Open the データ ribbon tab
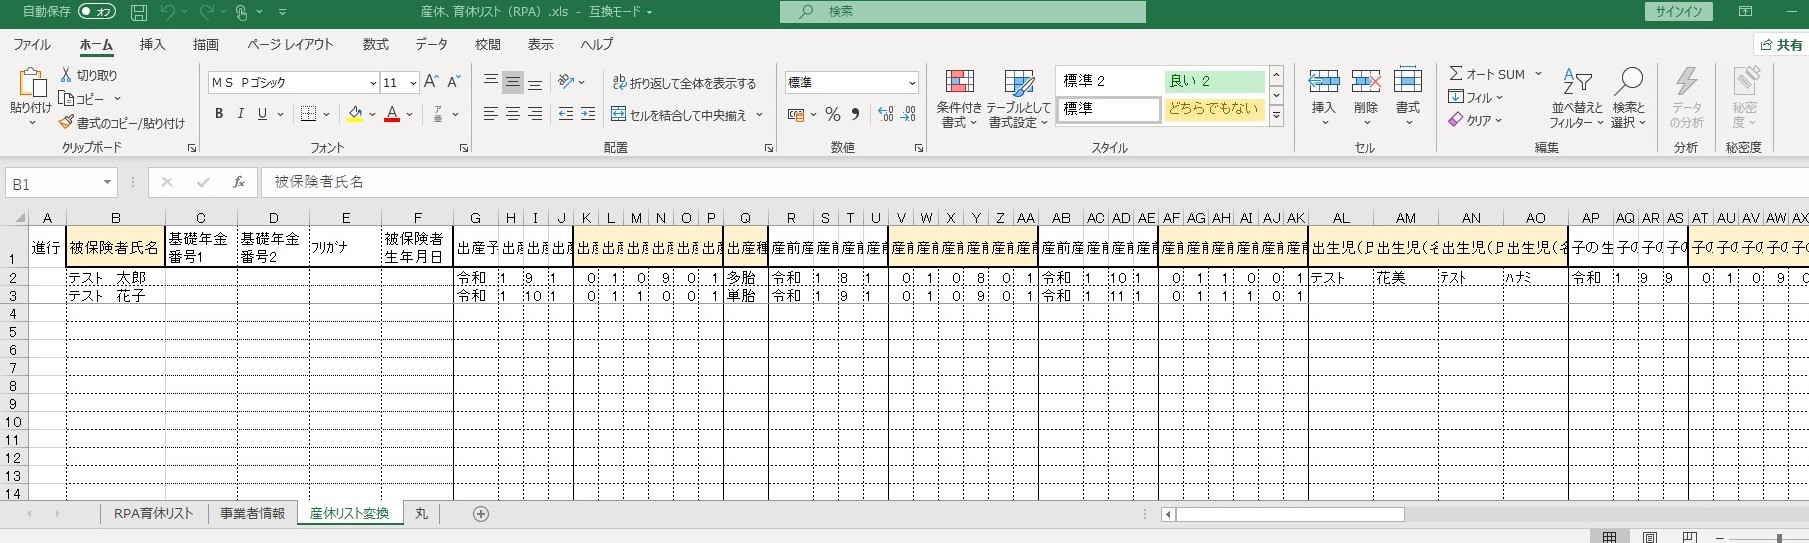 (x=431, y=45)
